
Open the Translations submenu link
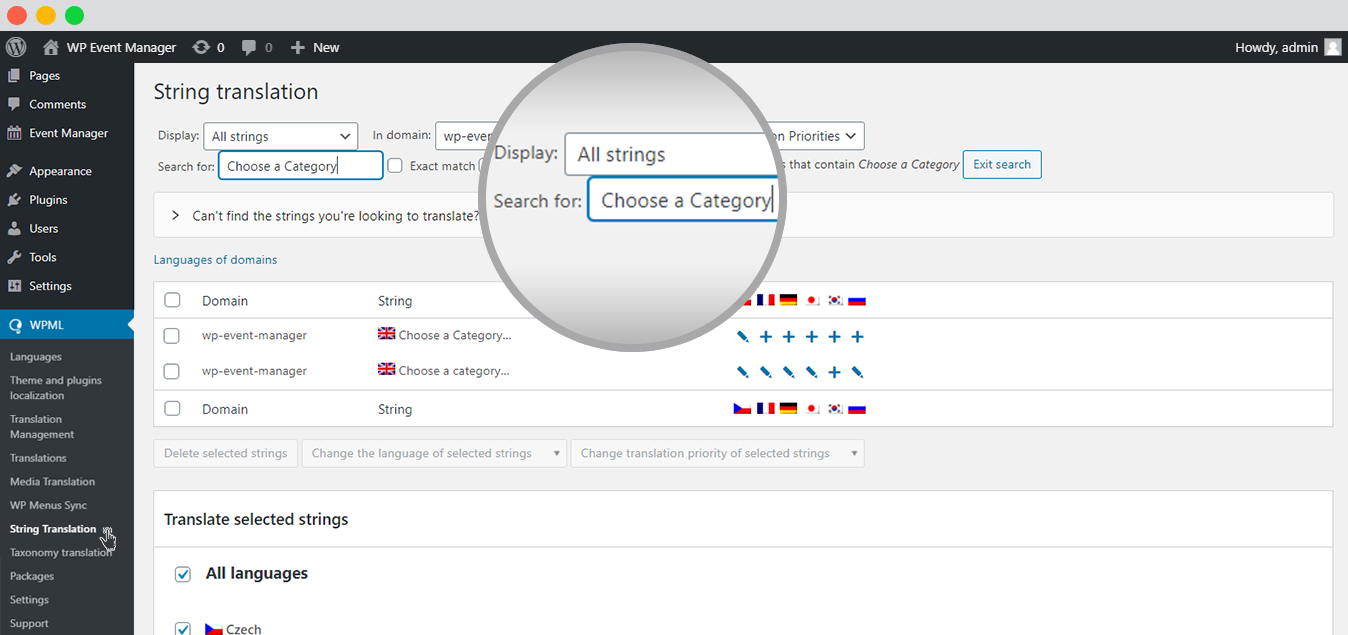[38, 458]
